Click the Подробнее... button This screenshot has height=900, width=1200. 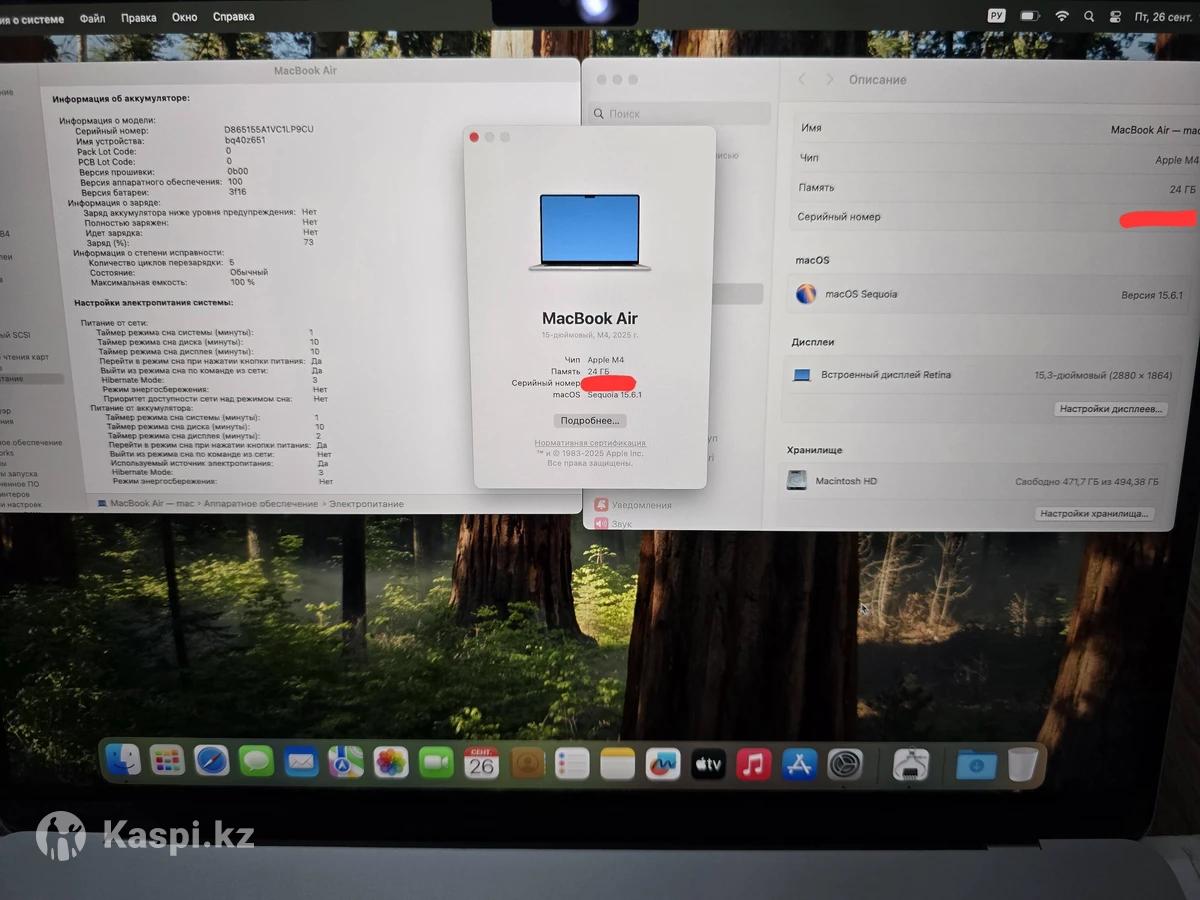[590, 421]
